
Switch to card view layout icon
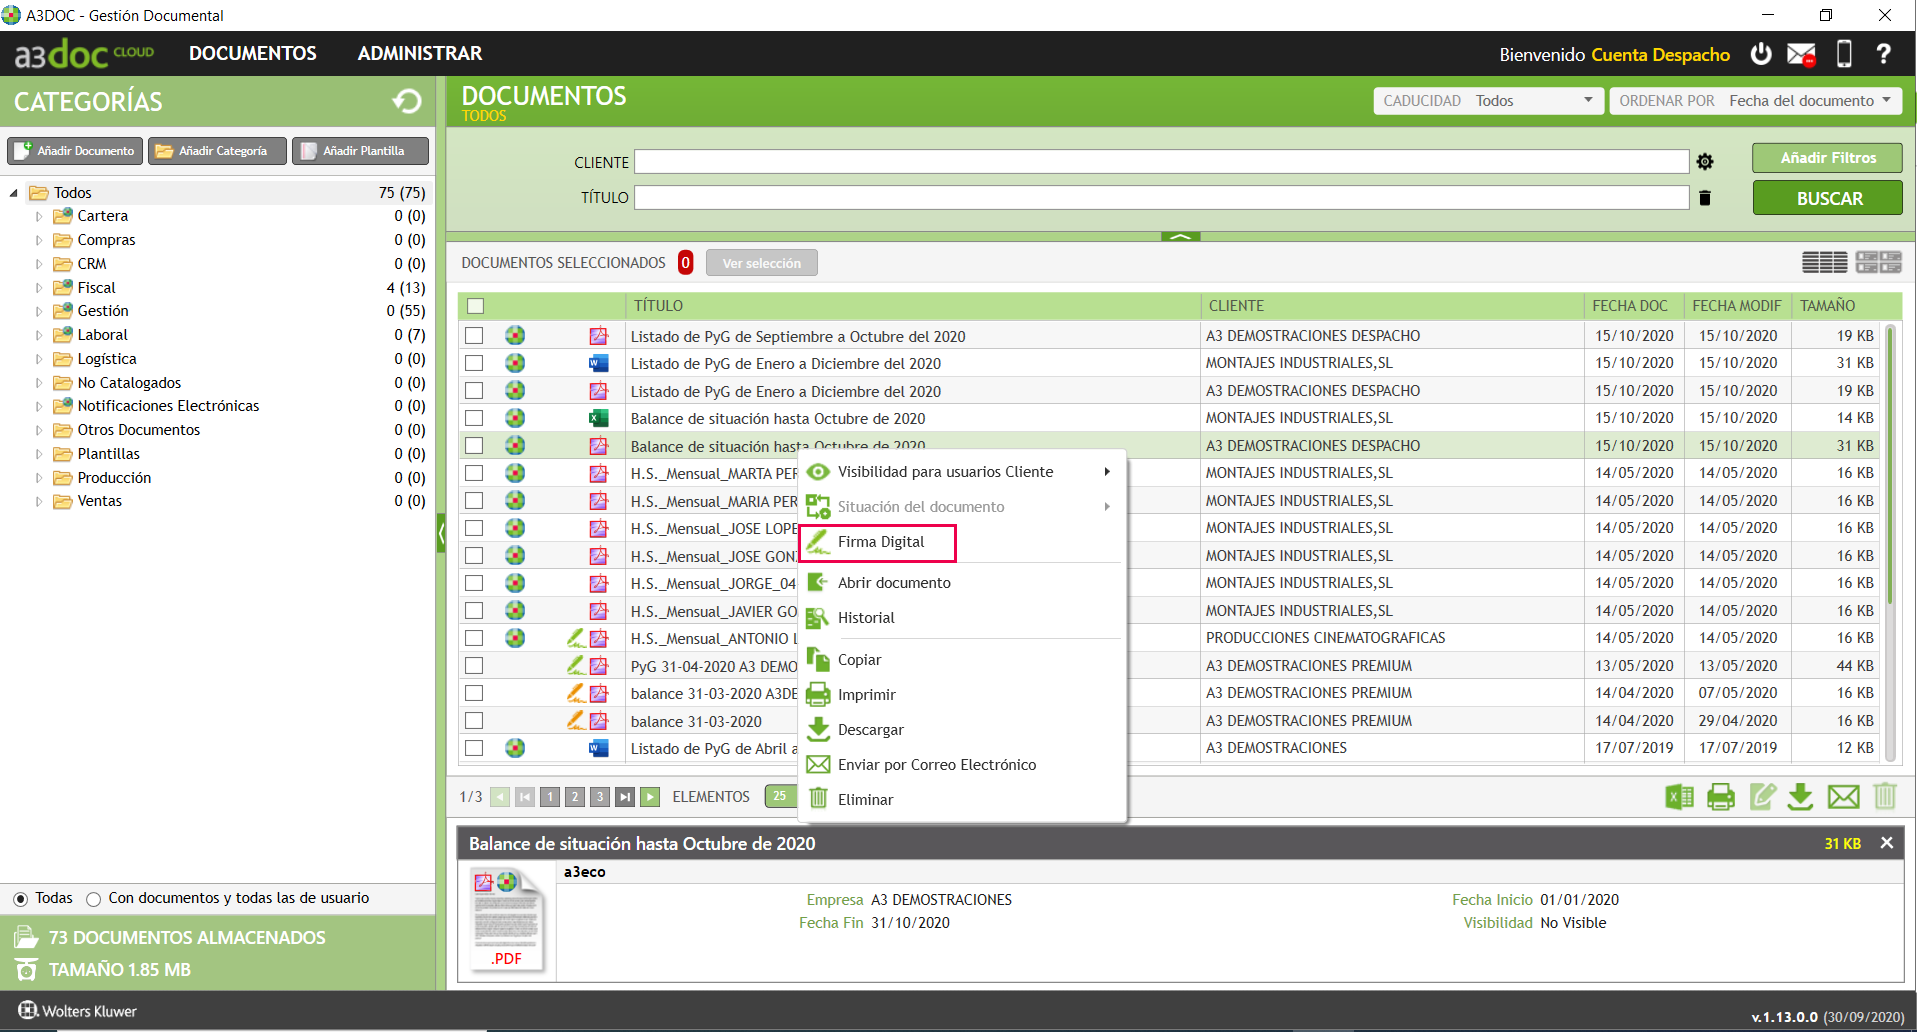click(x=1878, y=262)
